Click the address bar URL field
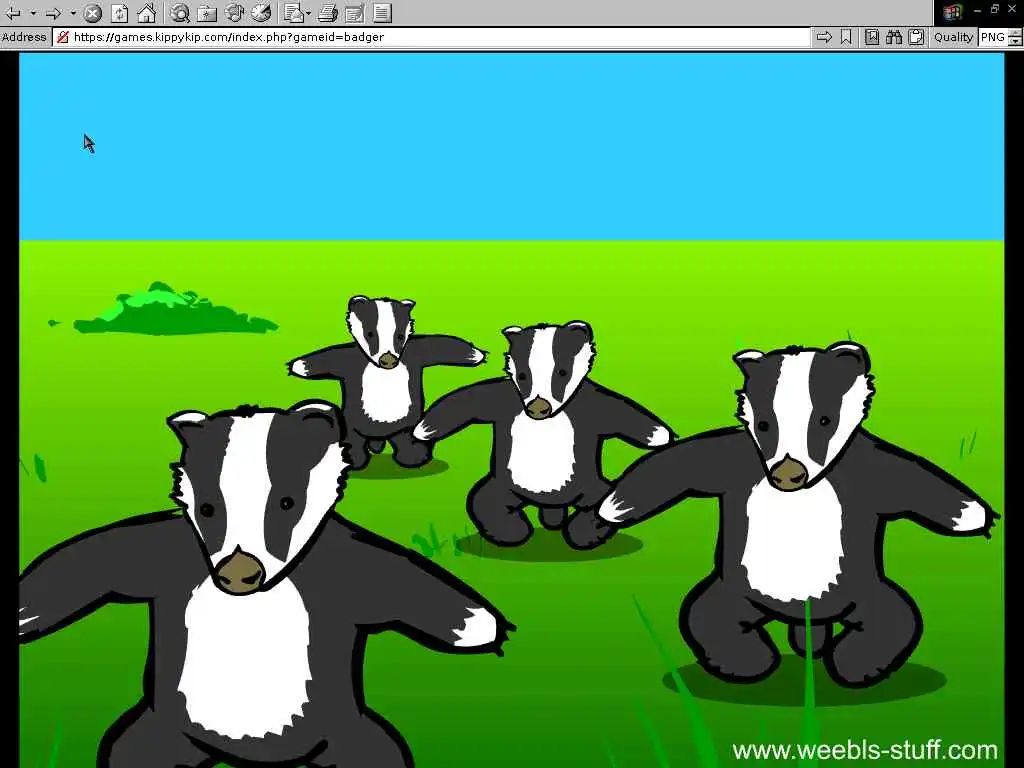The height and width of the screenshot is (768, 1024). (x=431, y=37)
